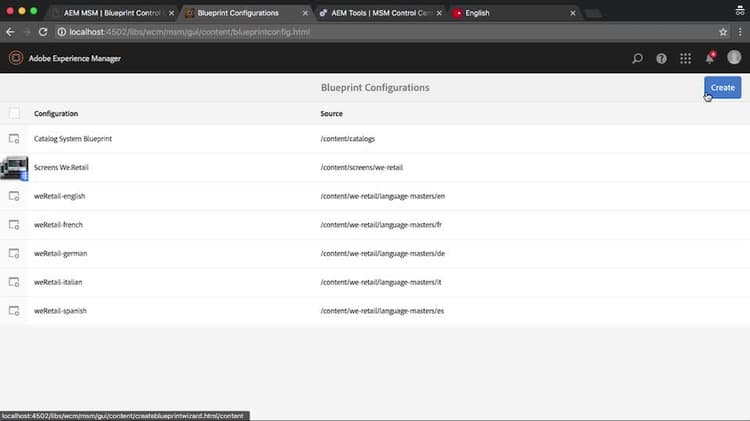Click the incognito icon at top right
This screenshot has width=750, height=421.
coord(740,11)
